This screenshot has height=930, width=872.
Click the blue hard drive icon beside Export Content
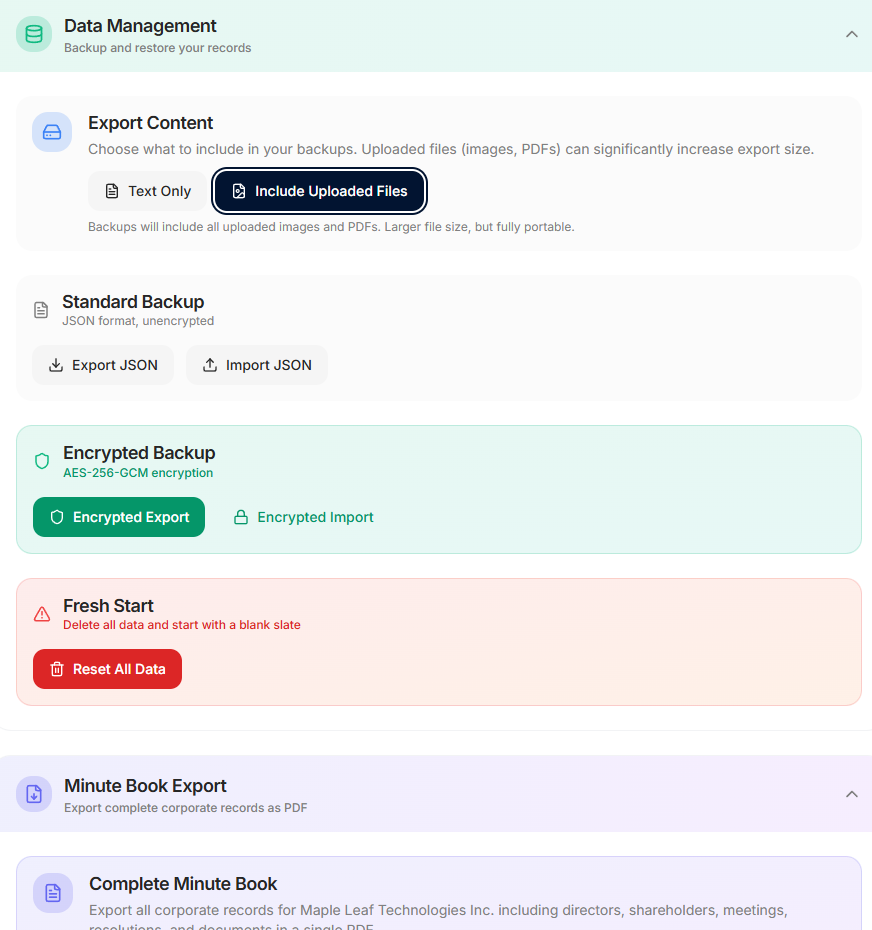pyautogui.click(x=52, y=132)
